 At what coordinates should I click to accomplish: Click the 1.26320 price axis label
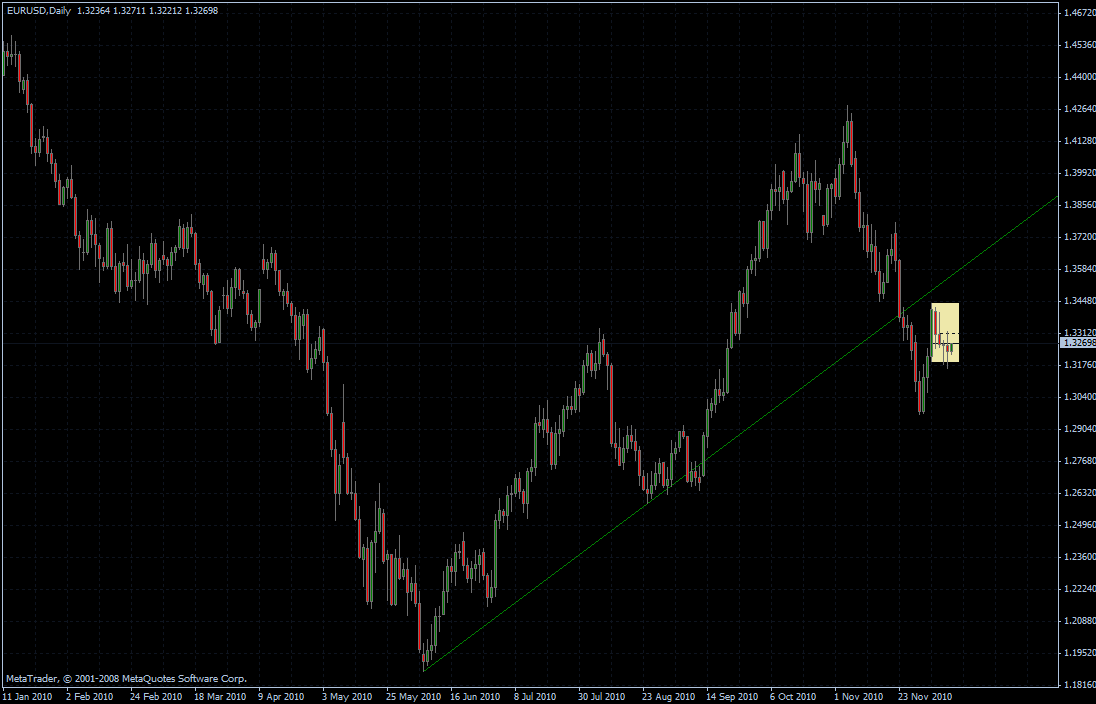click(1080, 493)
